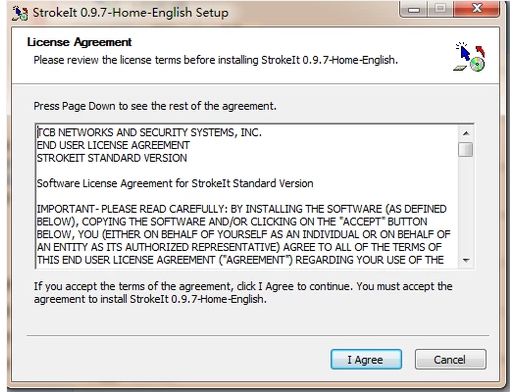This screenshot has height=392, width=510.
Task: Click the line END USER LICENSE AGREEMENT
Action: pos(113,145)
